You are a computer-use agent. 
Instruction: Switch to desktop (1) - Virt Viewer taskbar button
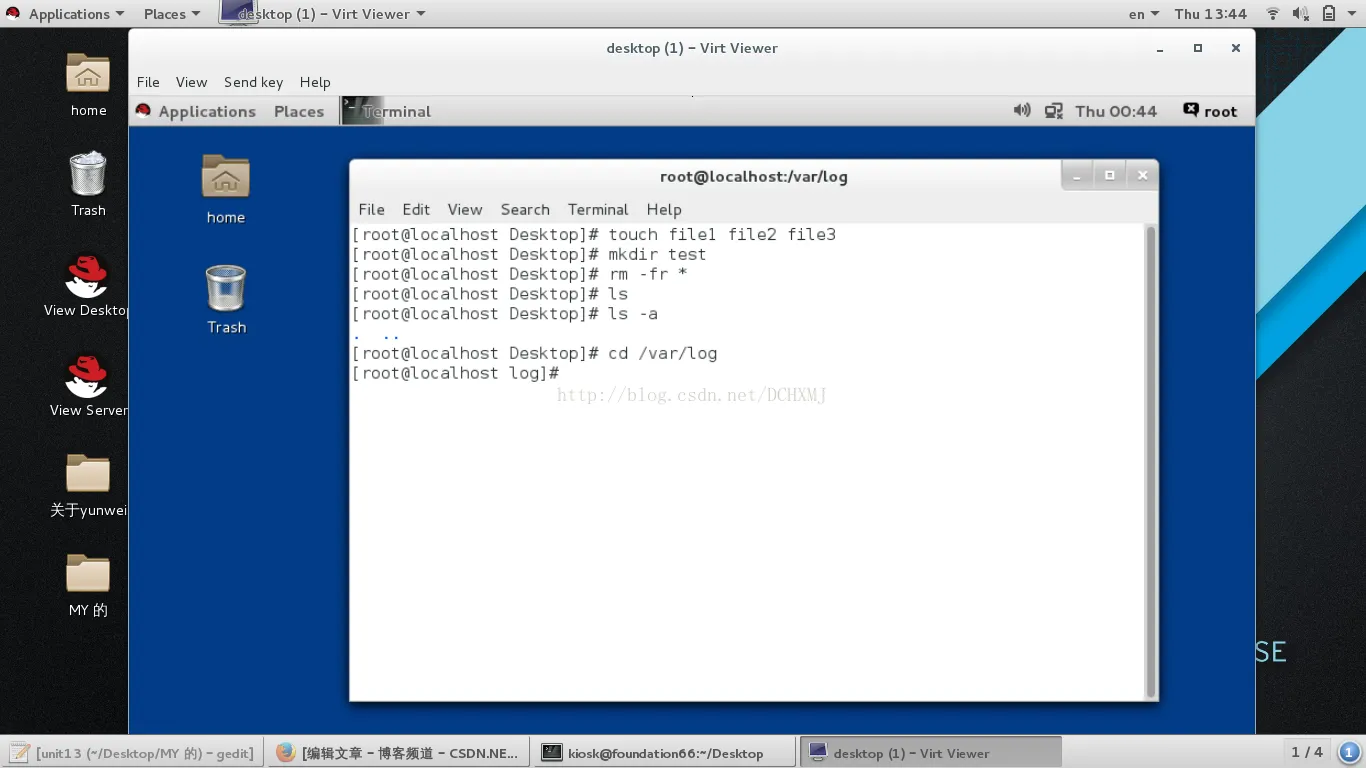(931, 753)
